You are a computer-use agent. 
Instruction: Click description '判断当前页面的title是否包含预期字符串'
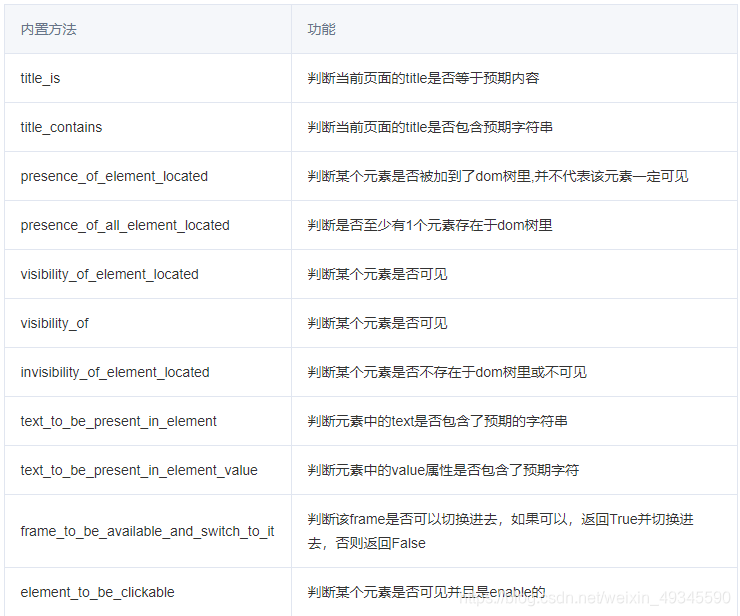pyautogui.click(x=430, y=127)
